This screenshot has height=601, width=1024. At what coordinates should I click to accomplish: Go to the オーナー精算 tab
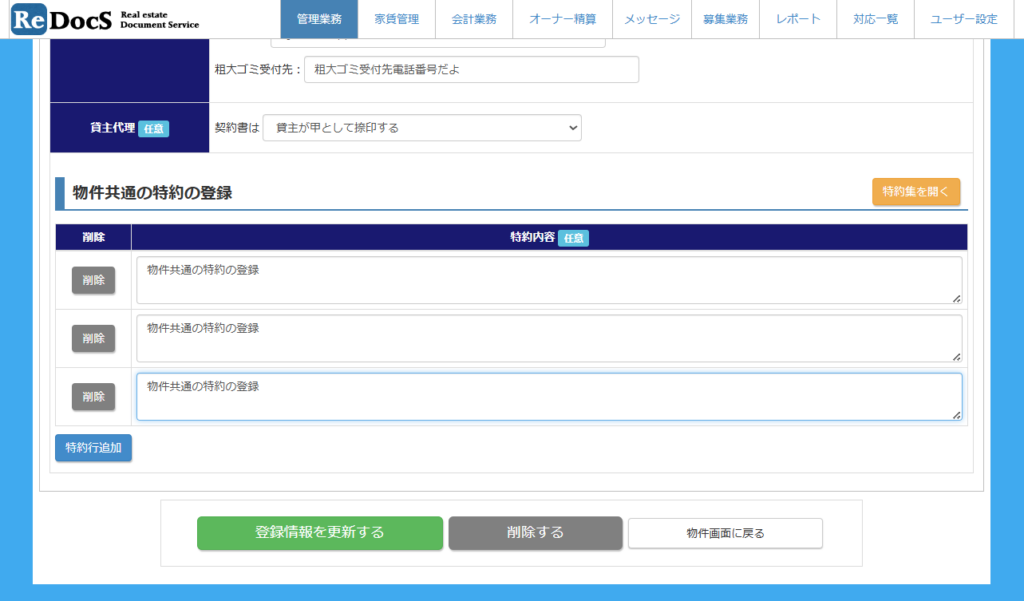point(562,19)
